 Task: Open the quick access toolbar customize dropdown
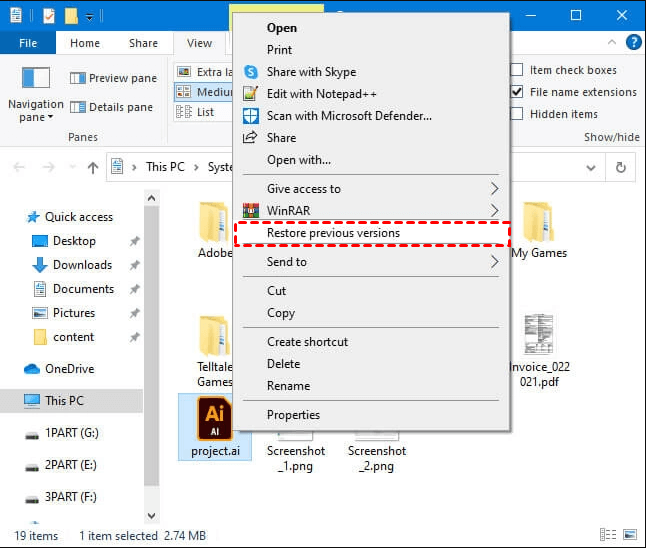coord(89,16)
